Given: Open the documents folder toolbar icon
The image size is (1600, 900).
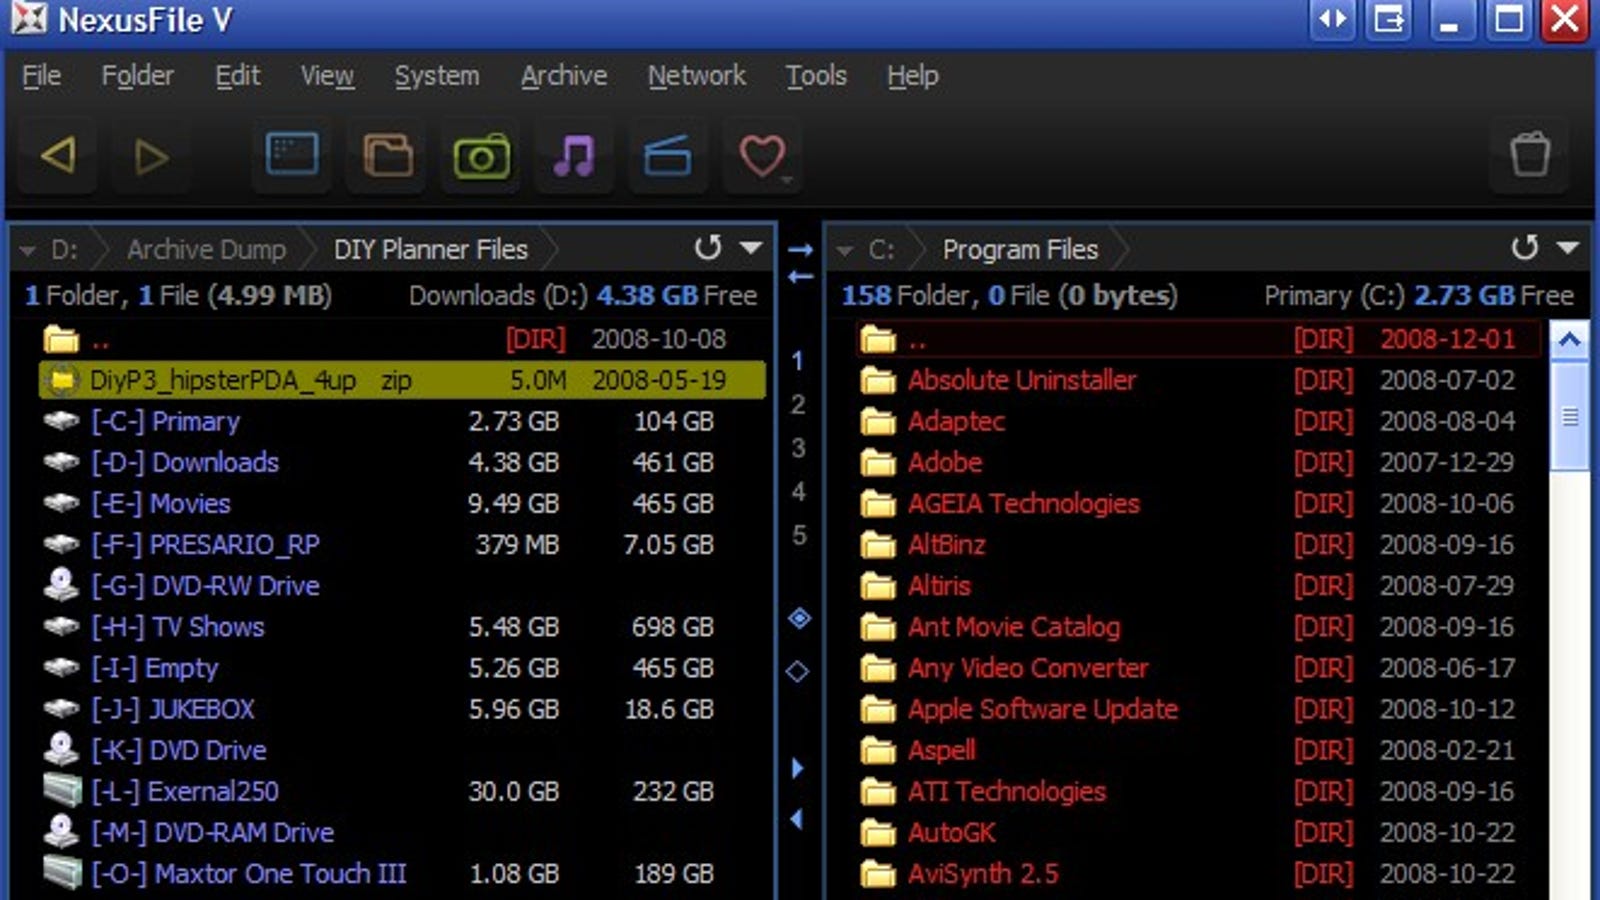Looking at the screenshot, I should [x=388, y=155].
